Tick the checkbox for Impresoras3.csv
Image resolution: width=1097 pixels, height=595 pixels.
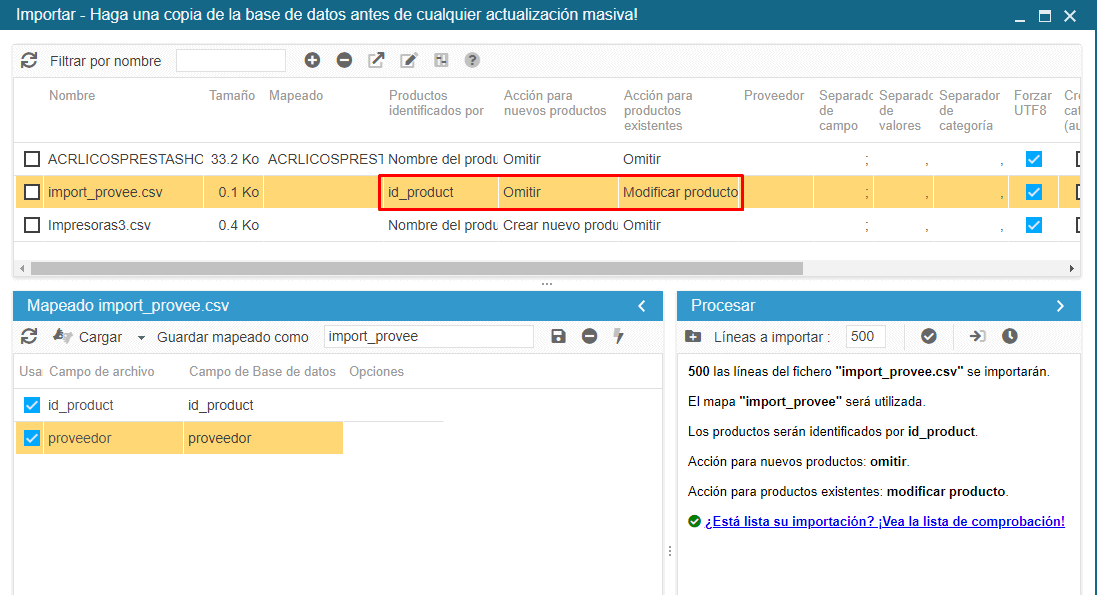point(31,225)
